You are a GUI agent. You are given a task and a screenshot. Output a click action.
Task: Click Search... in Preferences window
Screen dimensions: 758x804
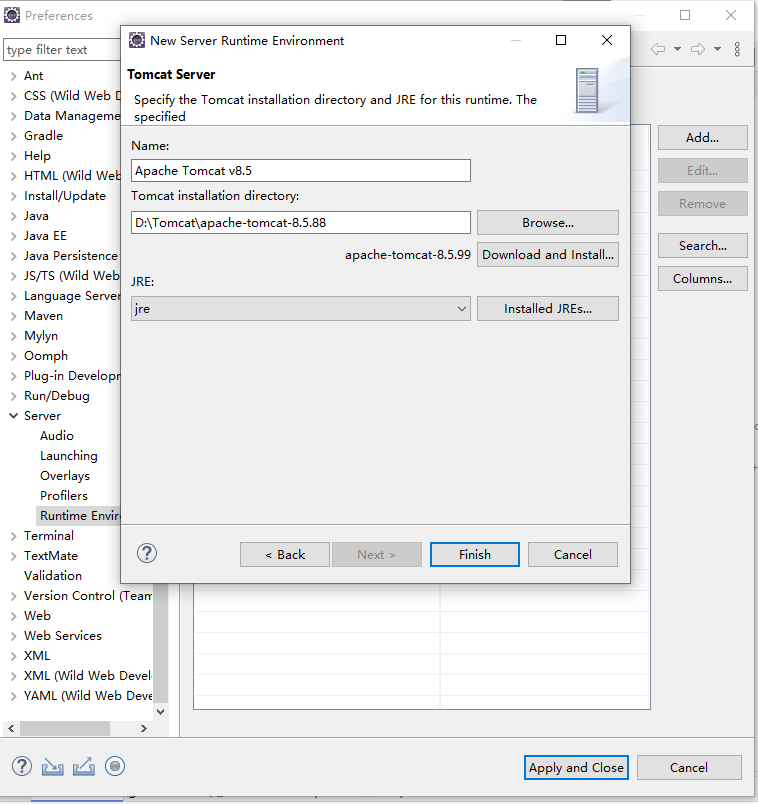703,246
